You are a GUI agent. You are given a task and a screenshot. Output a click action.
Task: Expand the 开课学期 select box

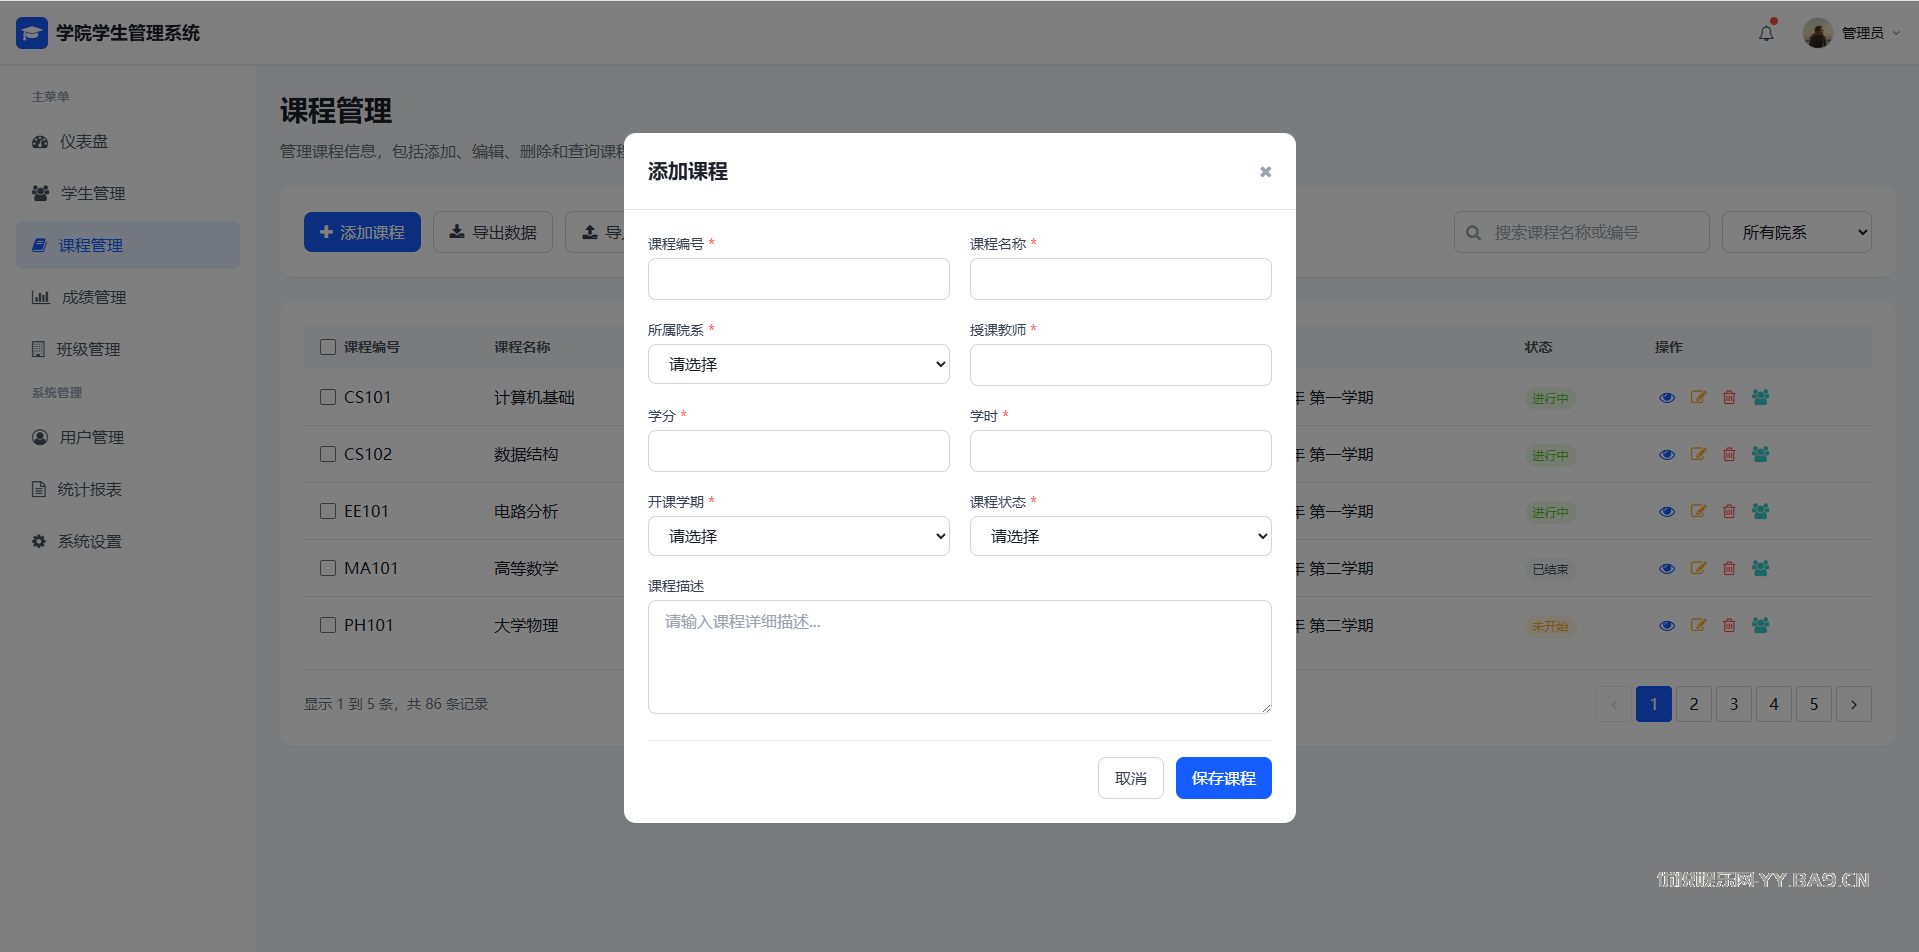click(798, 536)
